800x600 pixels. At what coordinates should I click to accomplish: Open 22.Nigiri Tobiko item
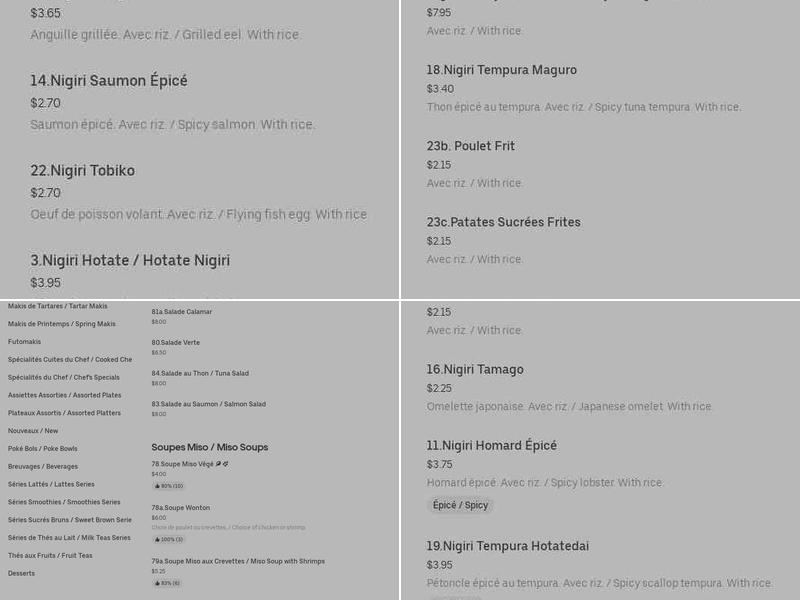(x=83, y=170)
